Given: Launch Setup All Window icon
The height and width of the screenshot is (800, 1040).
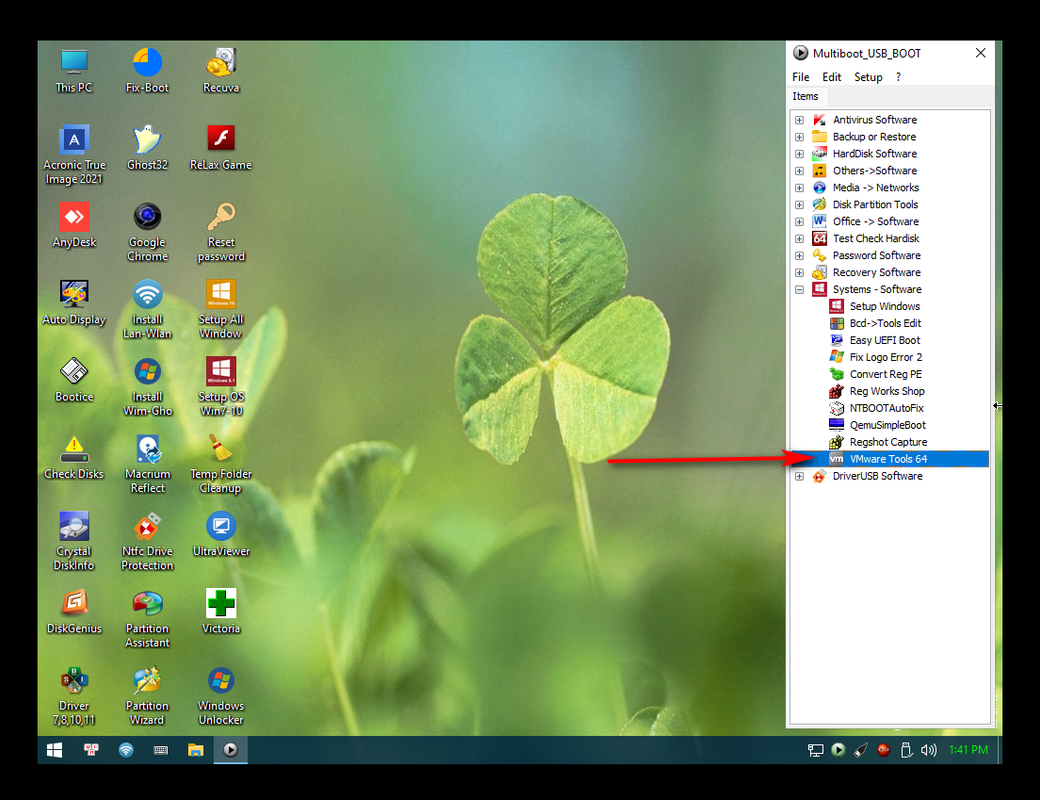Looking at the screenshot, I should click(221, 309).
